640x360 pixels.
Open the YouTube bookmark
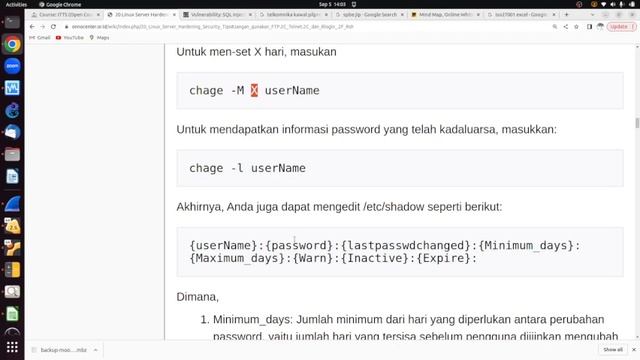coord(69,38)
